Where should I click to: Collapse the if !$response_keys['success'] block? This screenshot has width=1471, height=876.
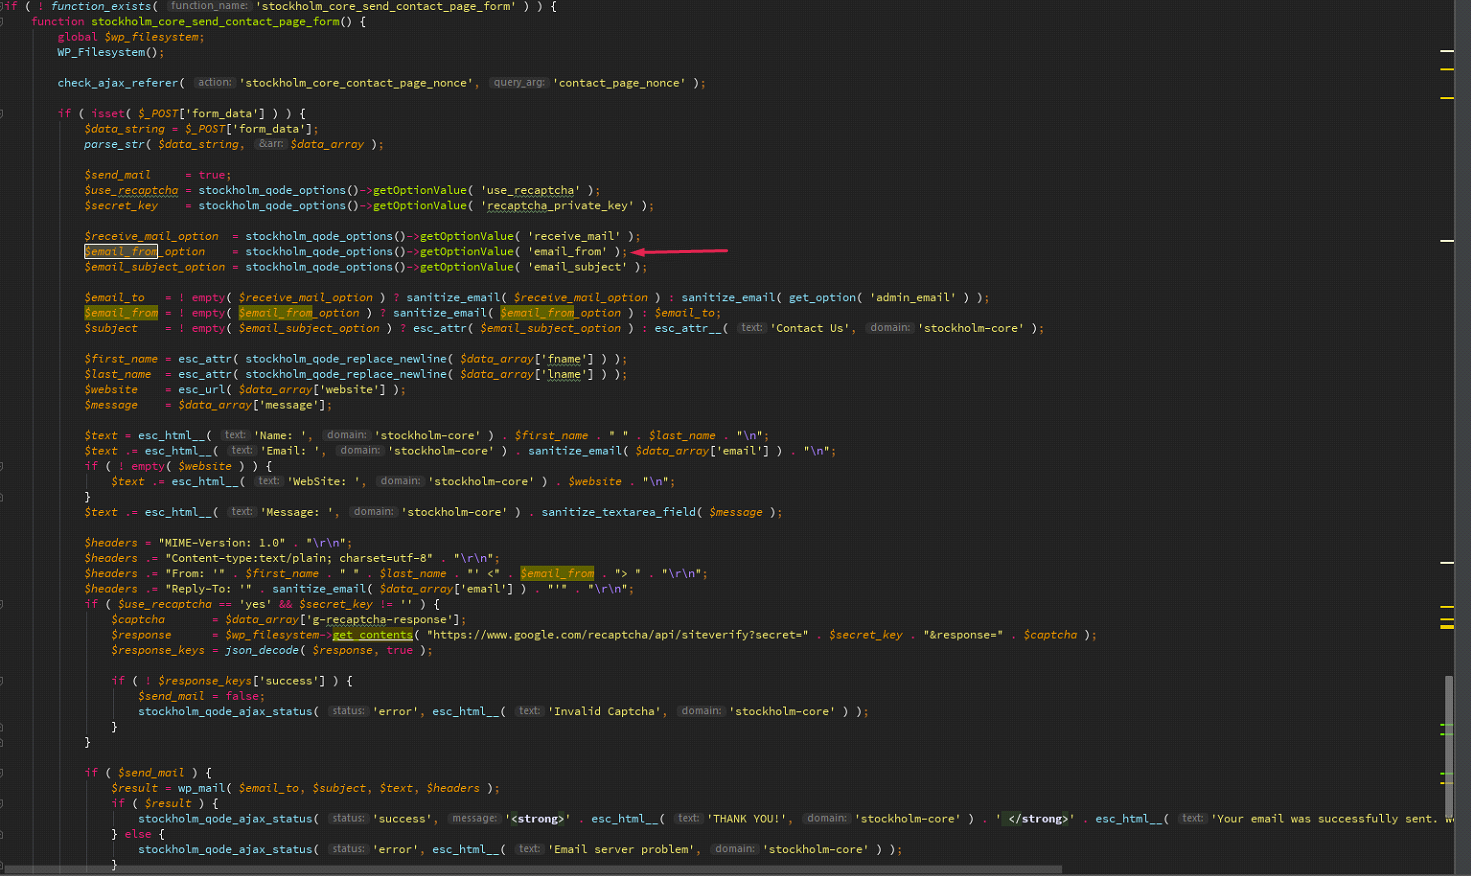click(x=2, y=681)
